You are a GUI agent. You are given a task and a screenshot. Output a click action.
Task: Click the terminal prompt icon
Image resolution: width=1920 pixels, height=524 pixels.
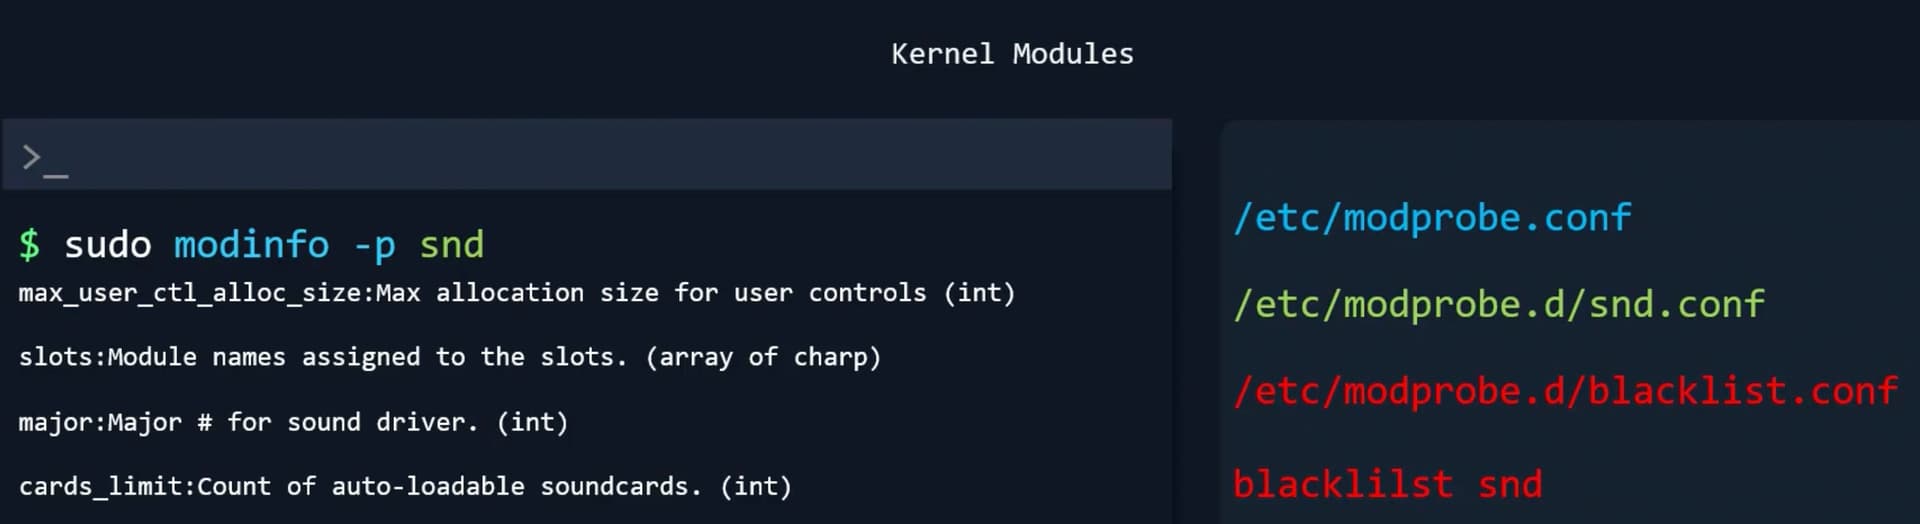pos(45,158)
